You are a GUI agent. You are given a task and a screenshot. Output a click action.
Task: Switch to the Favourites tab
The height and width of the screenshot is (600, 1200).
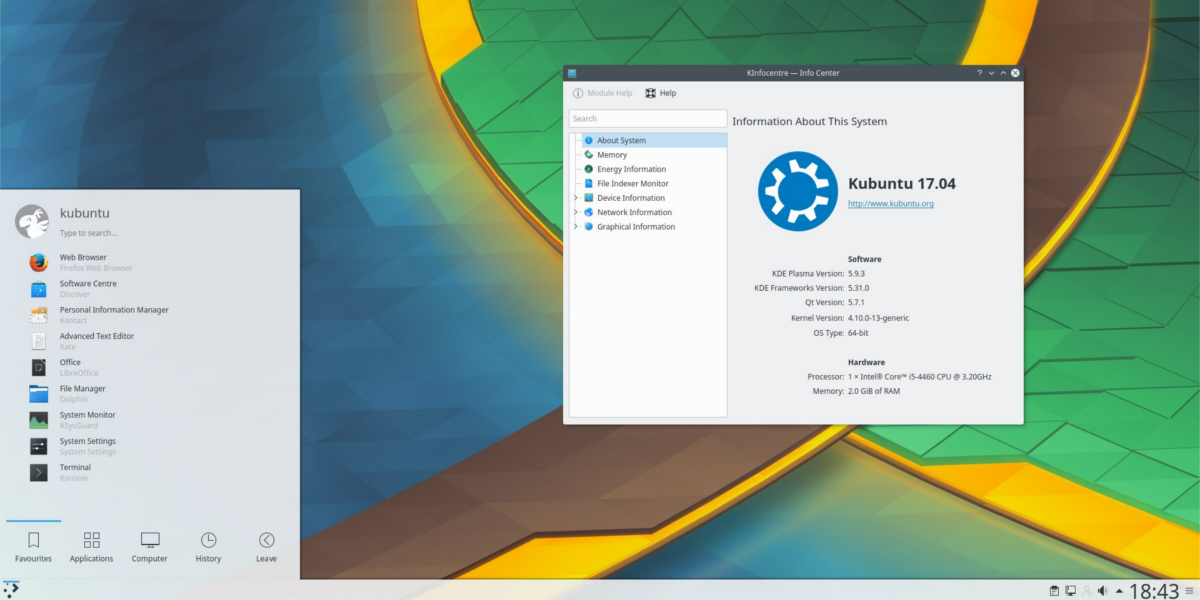(33, 547)
